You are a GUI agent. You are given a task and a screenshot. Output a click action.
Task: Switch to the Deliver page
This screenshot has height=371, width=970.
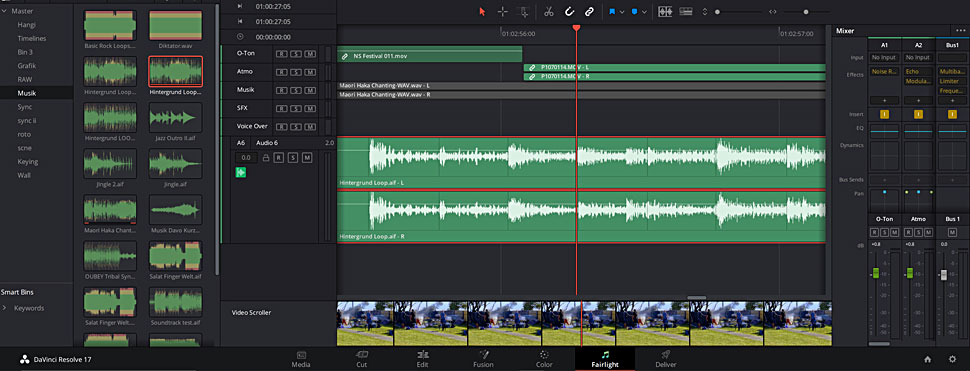[x=666, y=359]
